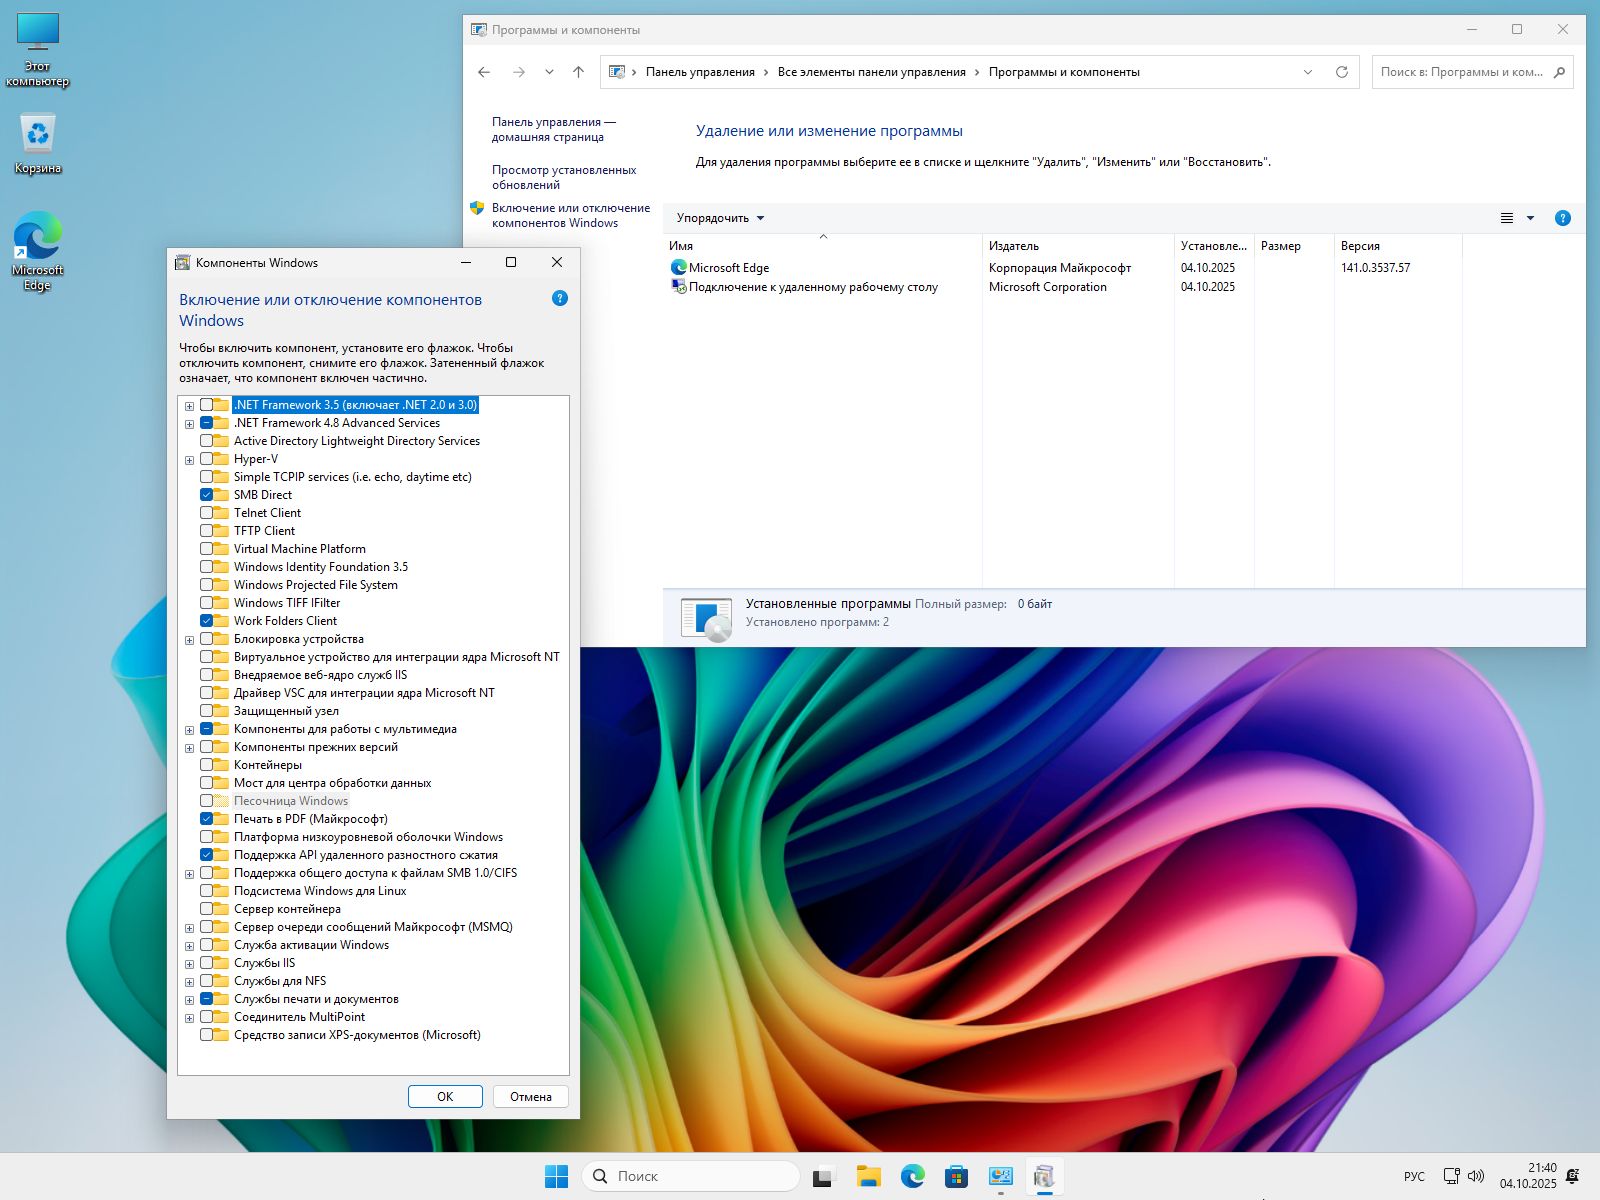
Task: Open File Explorer from the taskbar
Action: pyautogui.click(x=868, y=1177)
